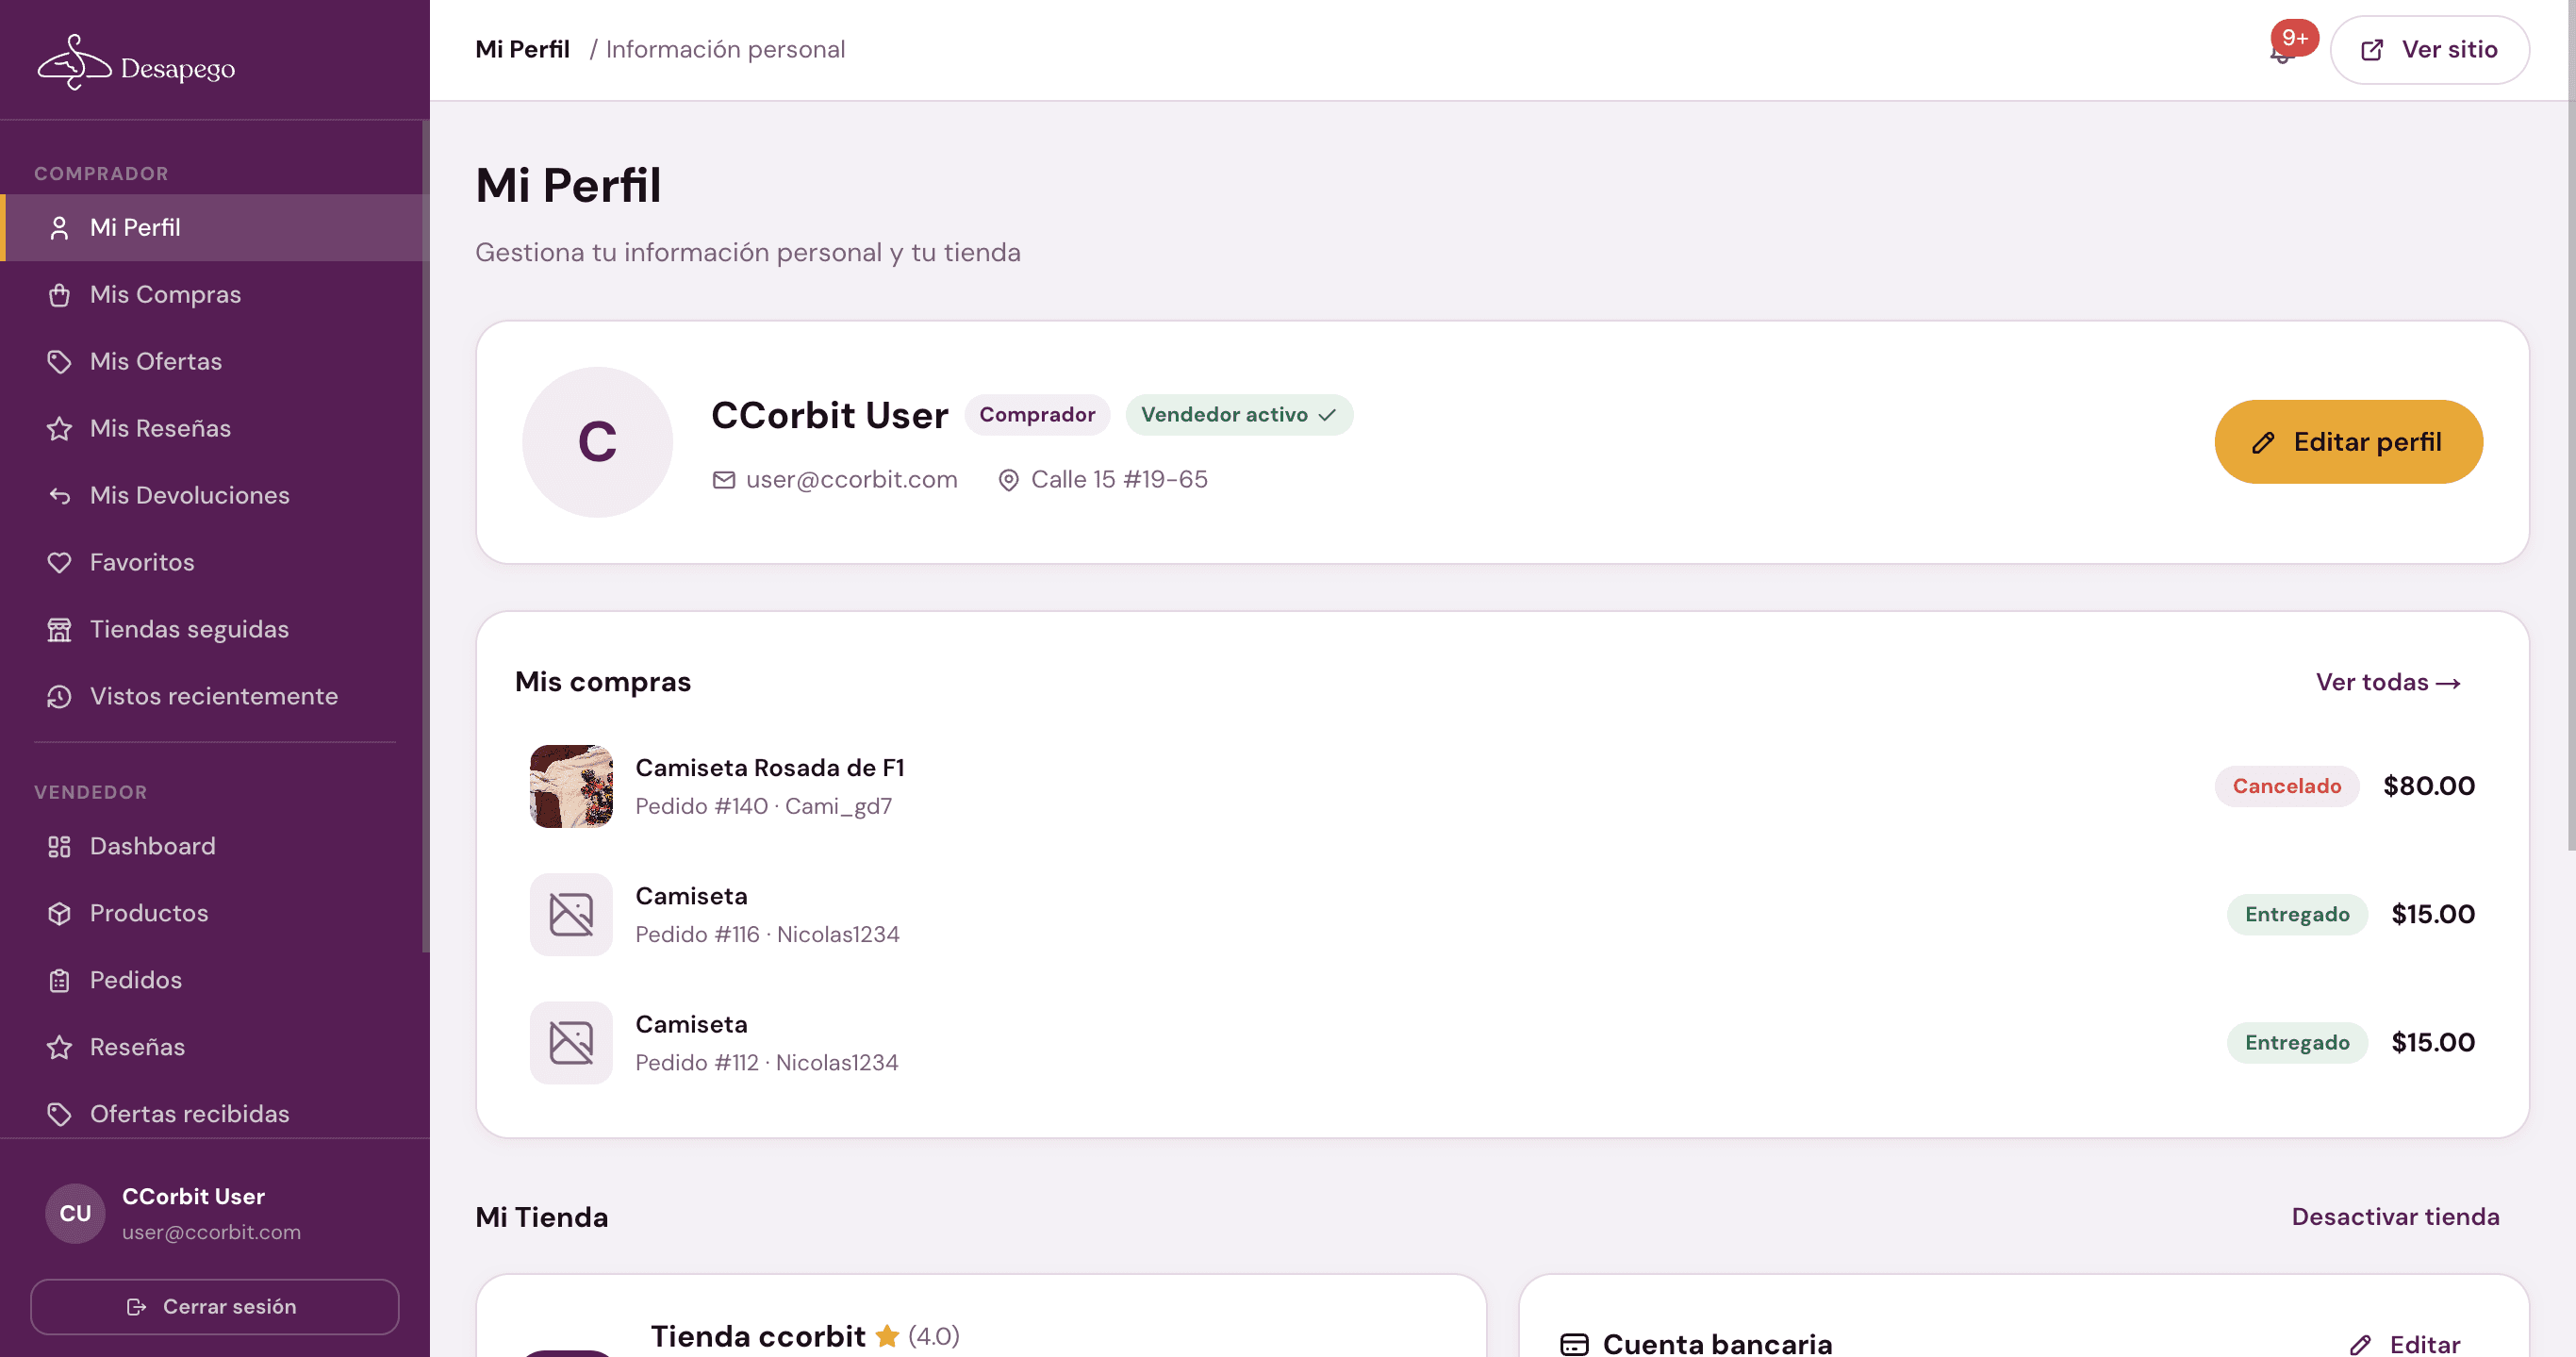
Task: Click the Ver sitio button
Action: tap(2430, 50)
